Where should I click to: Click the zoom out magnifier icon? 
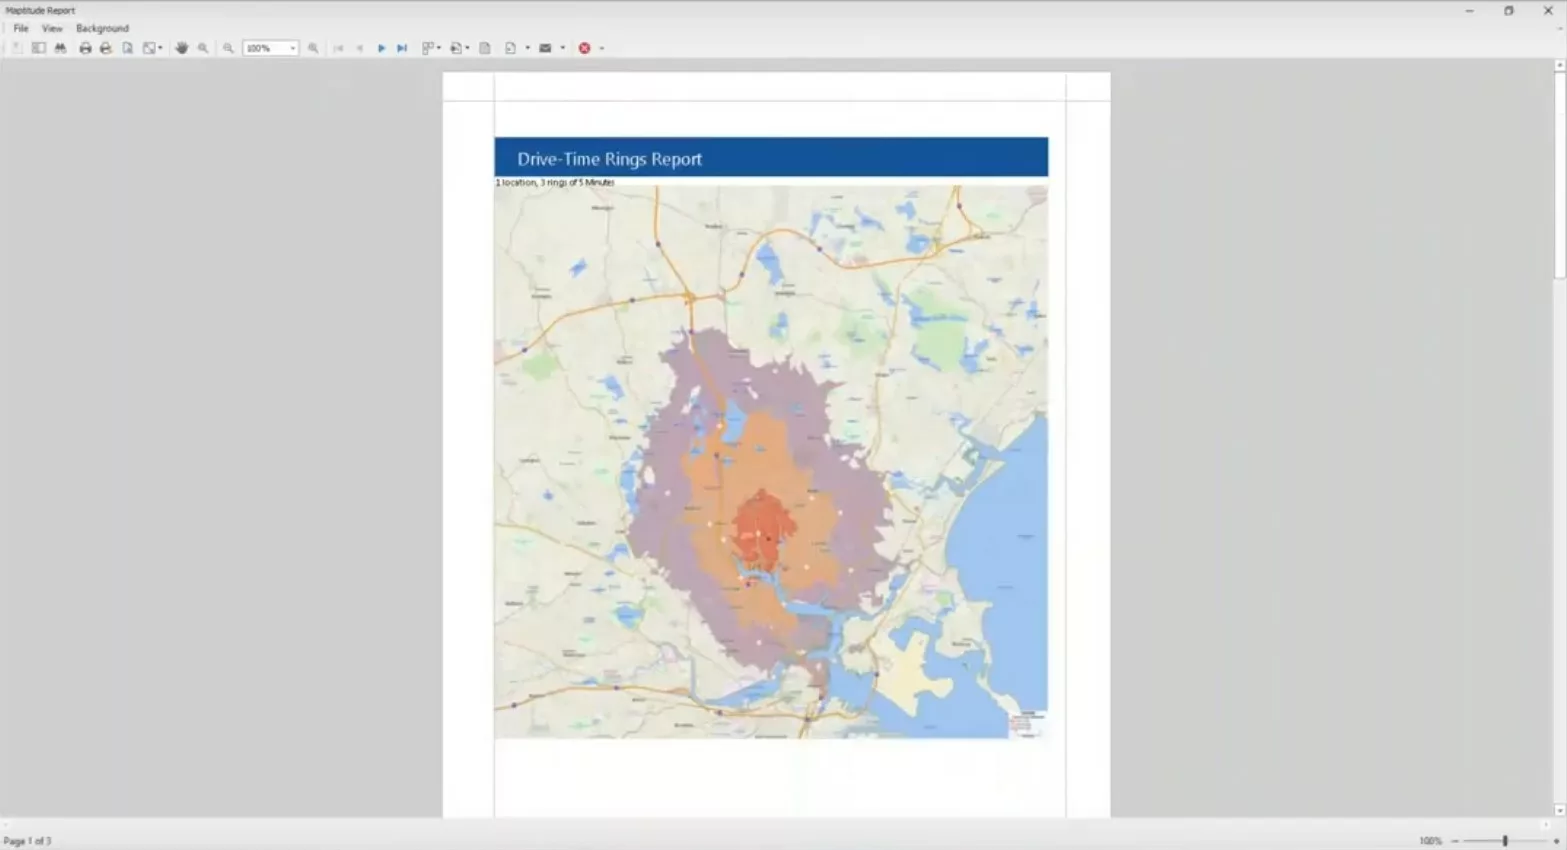(228, 48)
